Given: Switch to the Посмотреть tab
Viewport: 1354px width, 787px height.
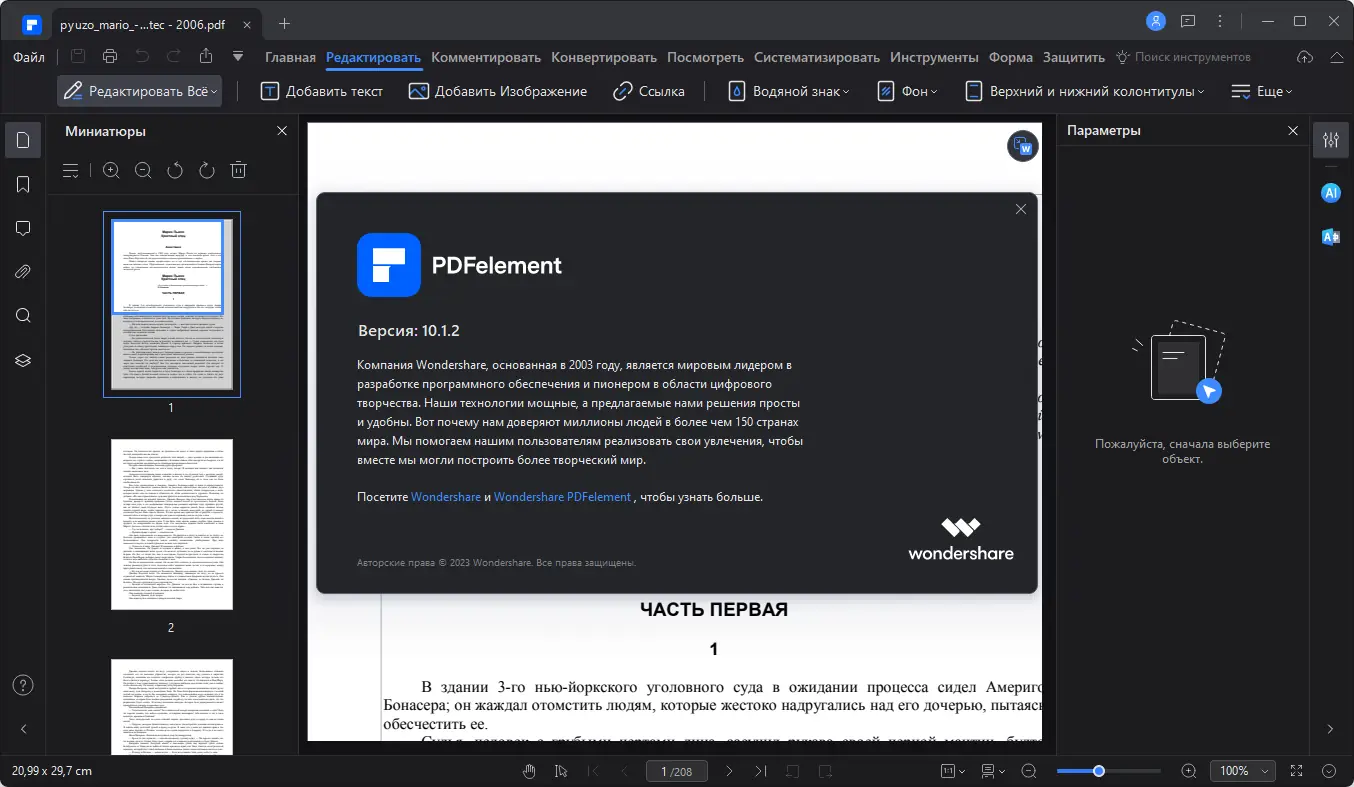Looking at the screenshot, I should 705,57.
